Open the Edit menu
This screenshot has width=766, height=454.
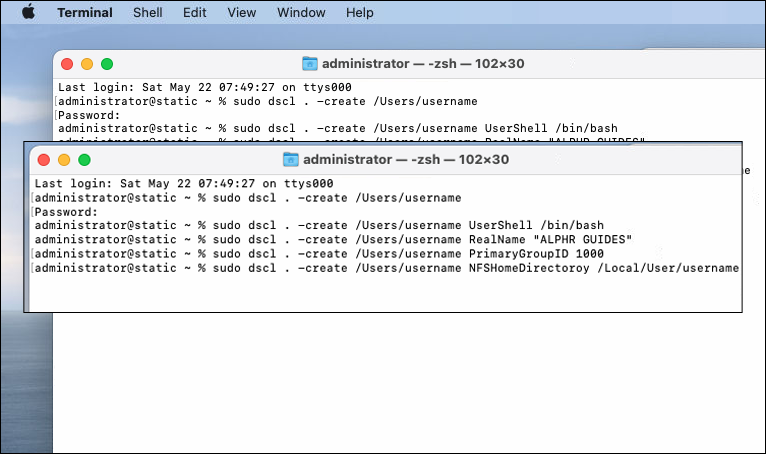click(194, 12)
